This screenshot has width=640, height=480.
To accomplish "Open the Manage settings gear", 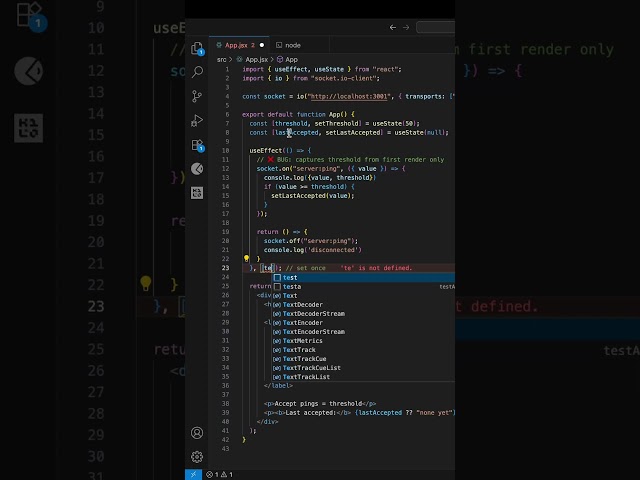I will click(197, 457).
